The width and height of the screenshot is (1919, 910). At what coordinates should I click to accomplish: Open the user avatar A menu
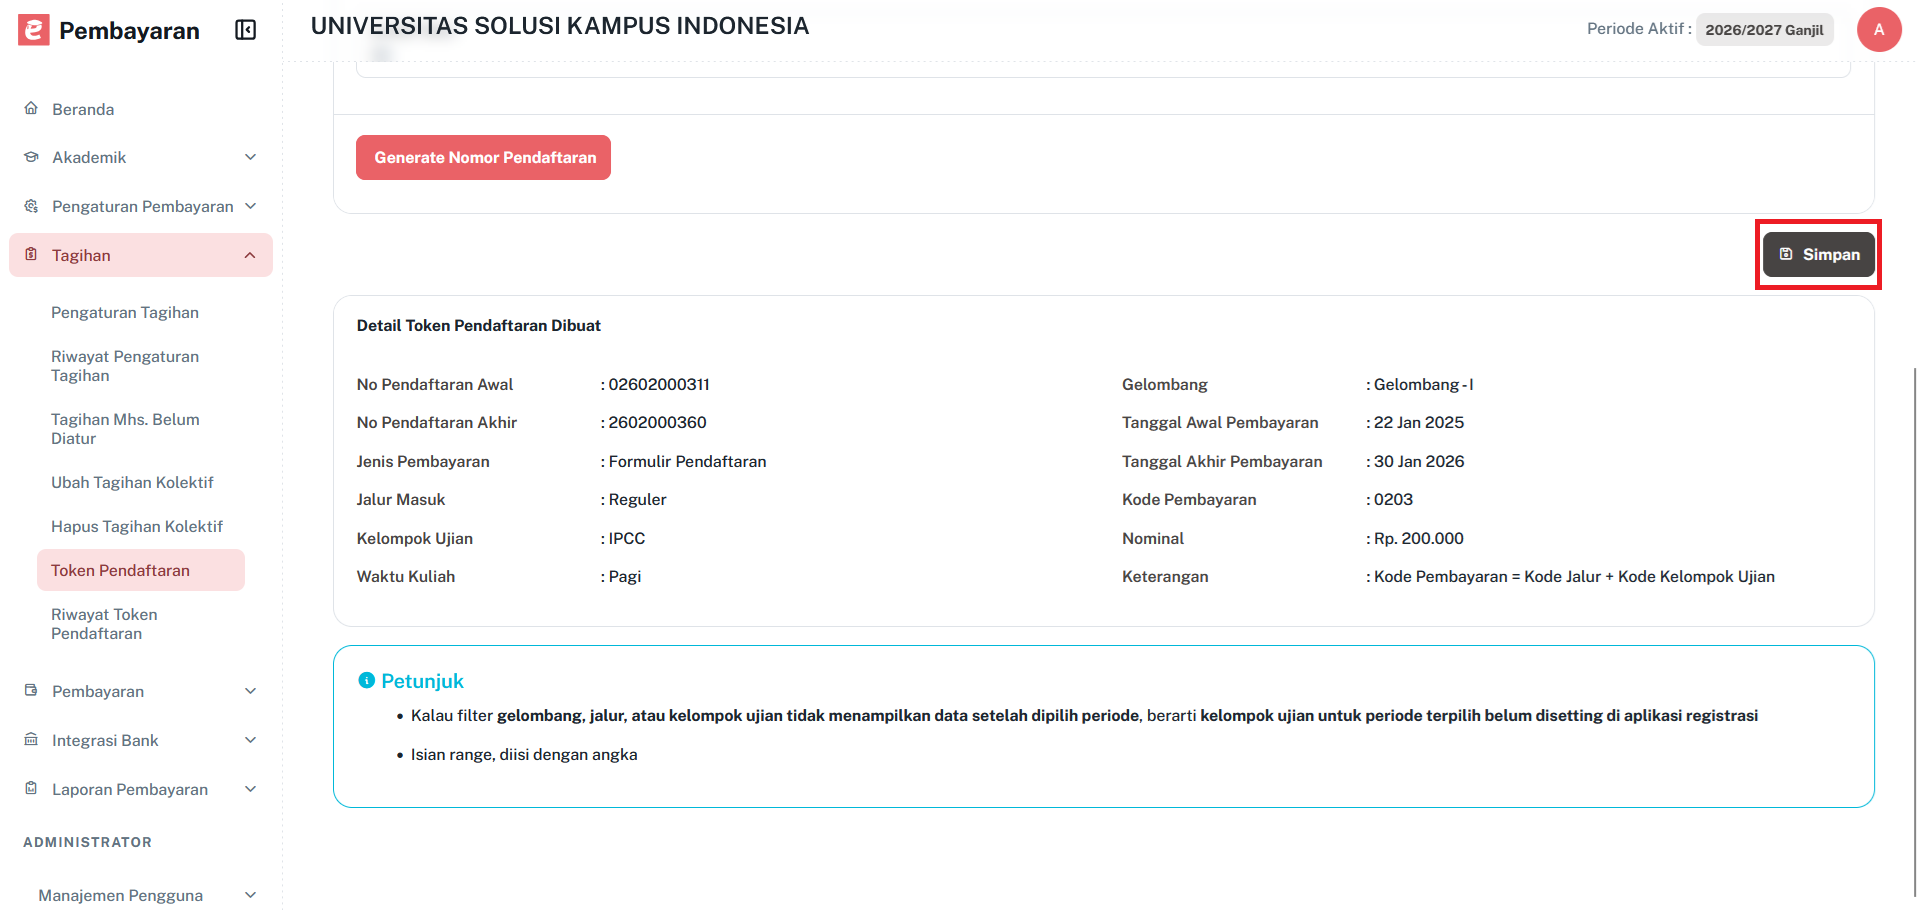click(1879, 29)
